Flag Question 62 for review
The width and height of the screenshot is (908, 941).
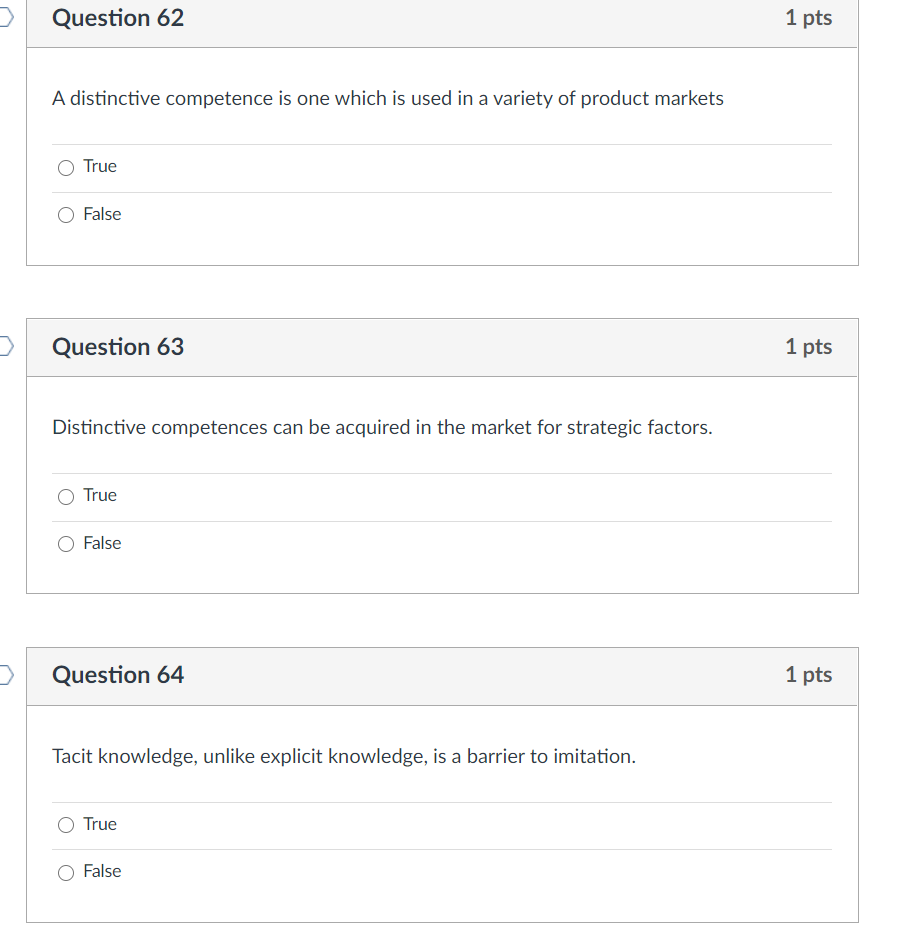3,18
